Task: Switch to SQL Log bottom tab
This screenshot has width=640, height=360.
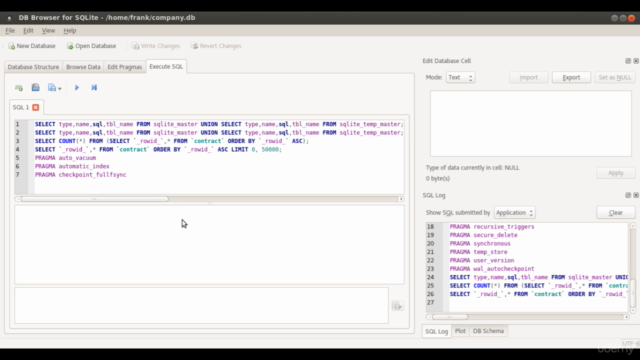Action: (x=436, y=331)
